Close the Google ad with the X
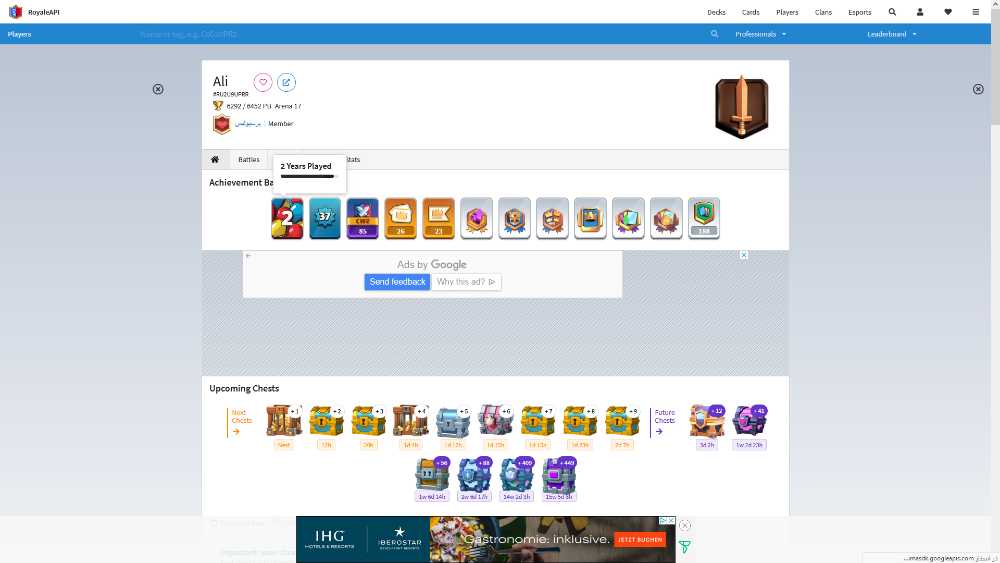 coord(744,255)
